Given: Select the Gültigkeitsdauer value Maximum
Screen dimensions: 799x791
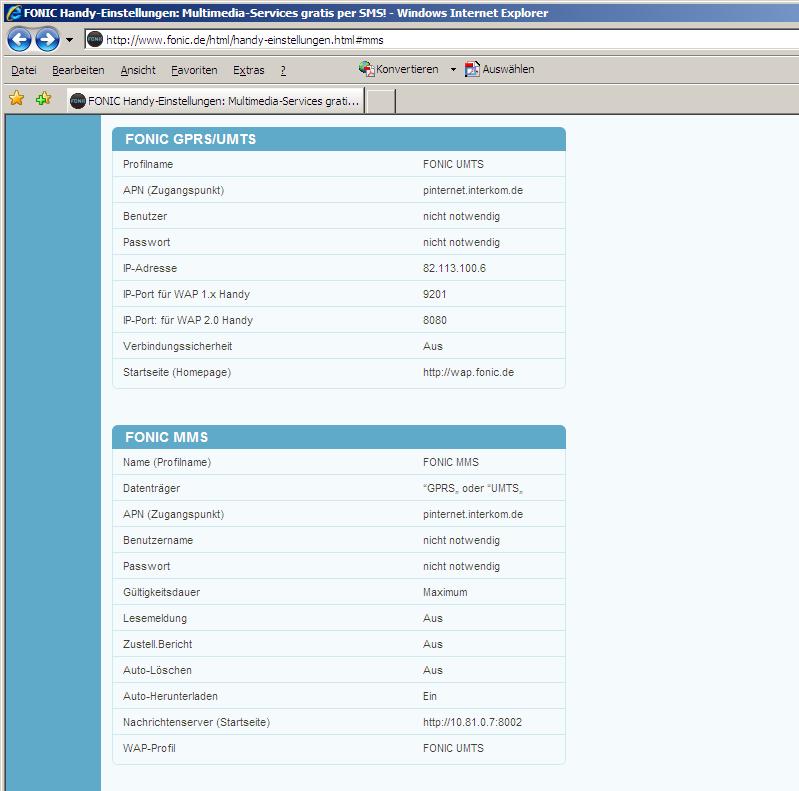Looking at the screenshot, I should click(445, 592).
